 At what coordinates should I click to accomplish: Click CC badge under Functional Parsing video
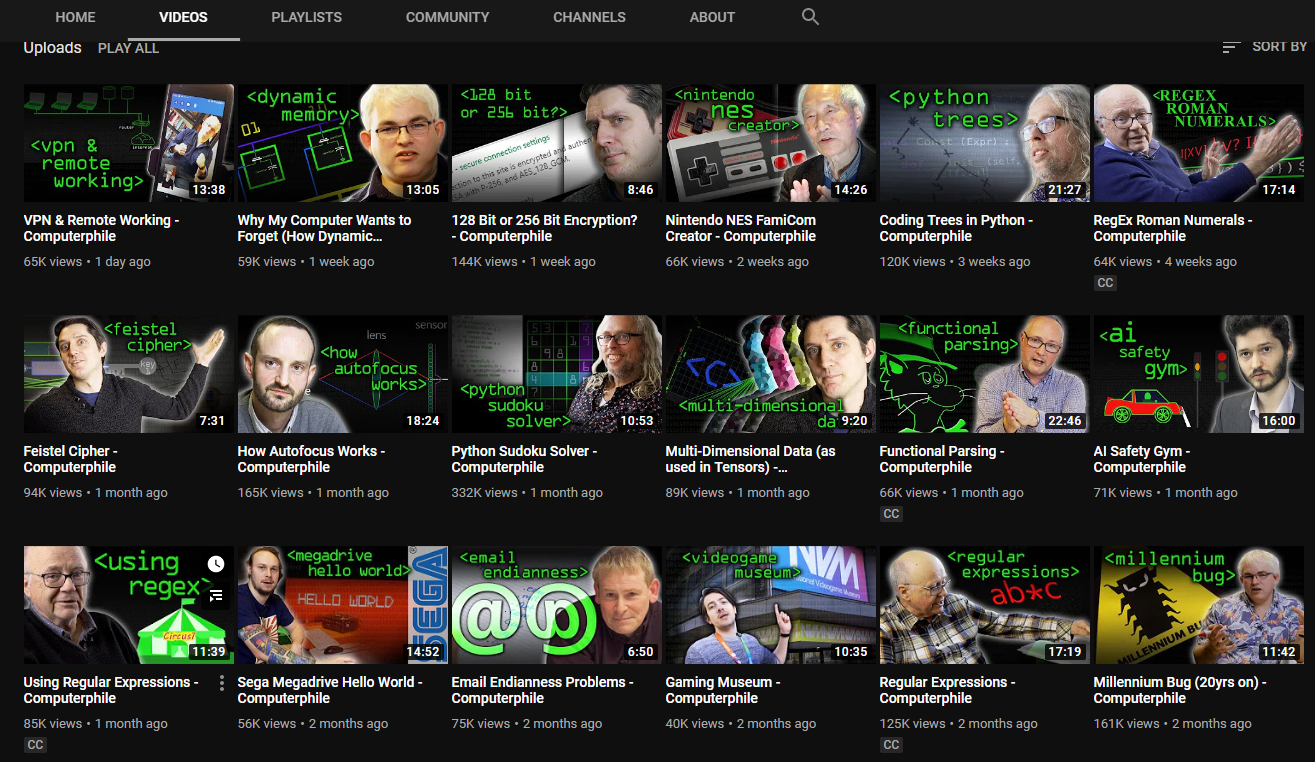click(x=891, y=514)
